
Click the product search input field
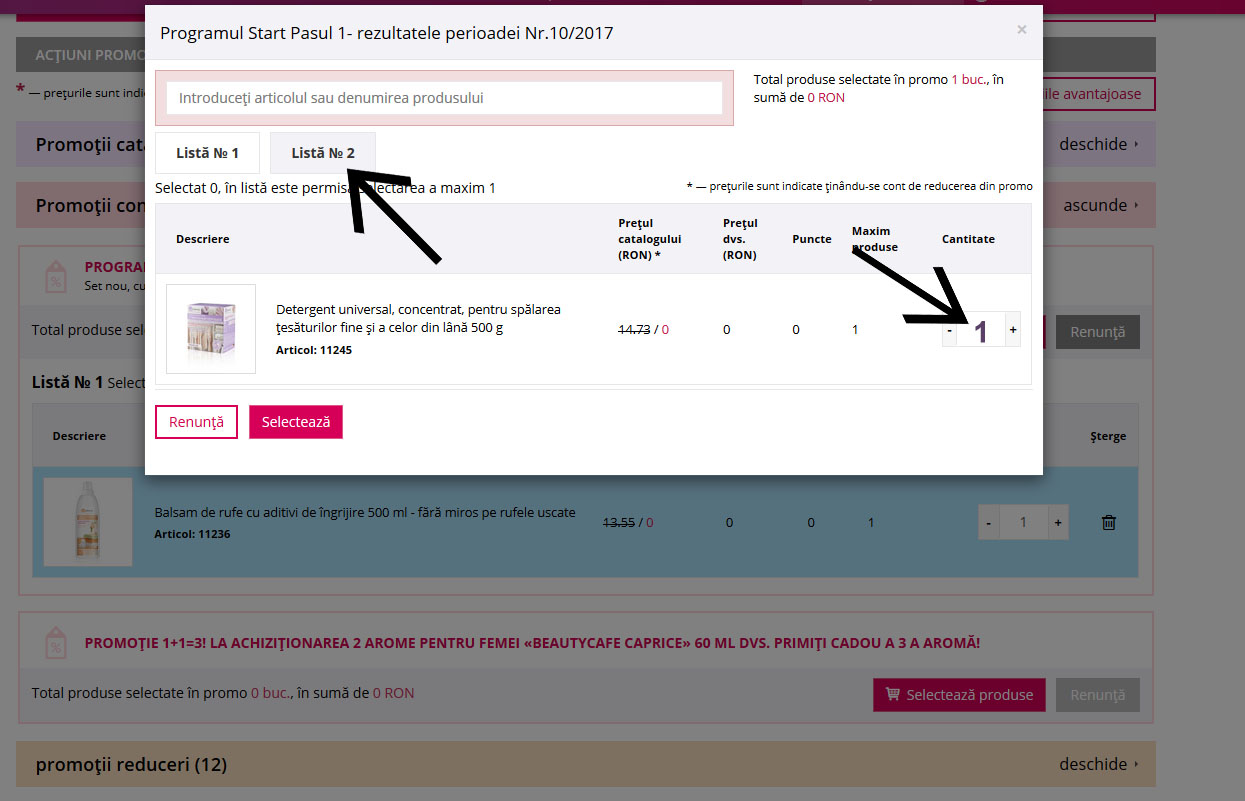coord(444,98)
